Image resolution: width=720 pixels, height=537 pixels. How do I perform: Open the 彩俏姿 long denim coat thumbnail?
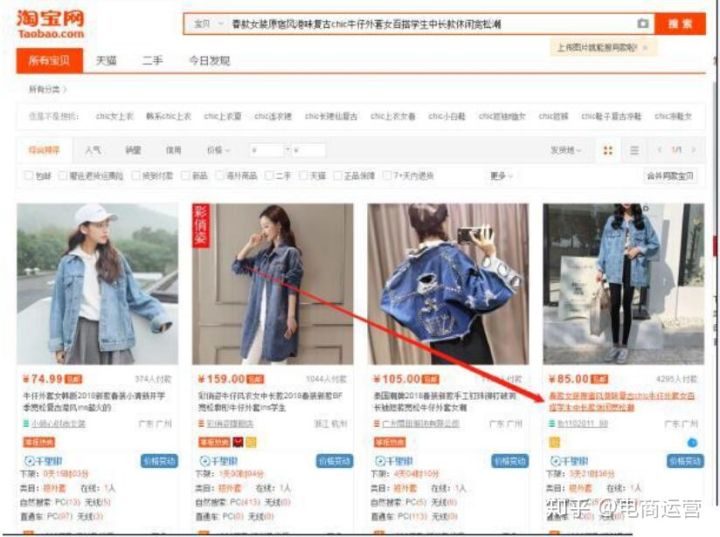pyautogui.click(x=273, y=284)
